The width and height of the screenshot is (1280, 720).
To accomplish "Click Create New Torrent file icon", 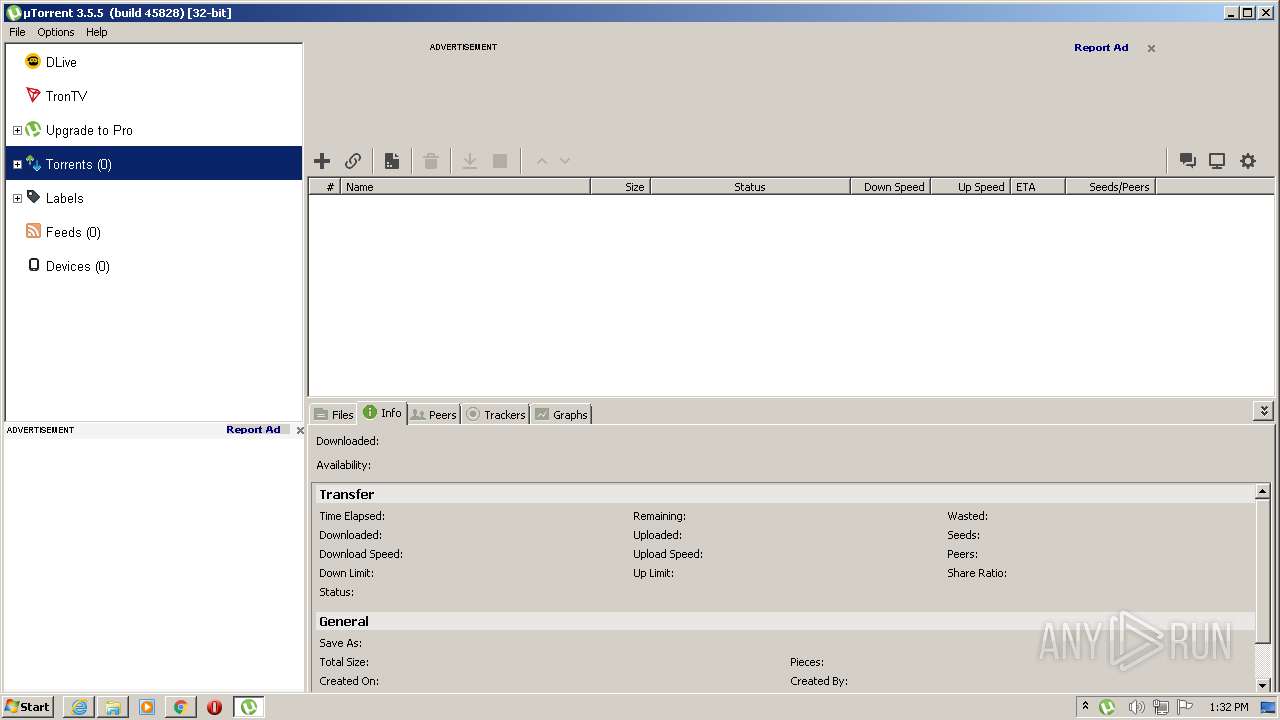I will pos(392,161).
